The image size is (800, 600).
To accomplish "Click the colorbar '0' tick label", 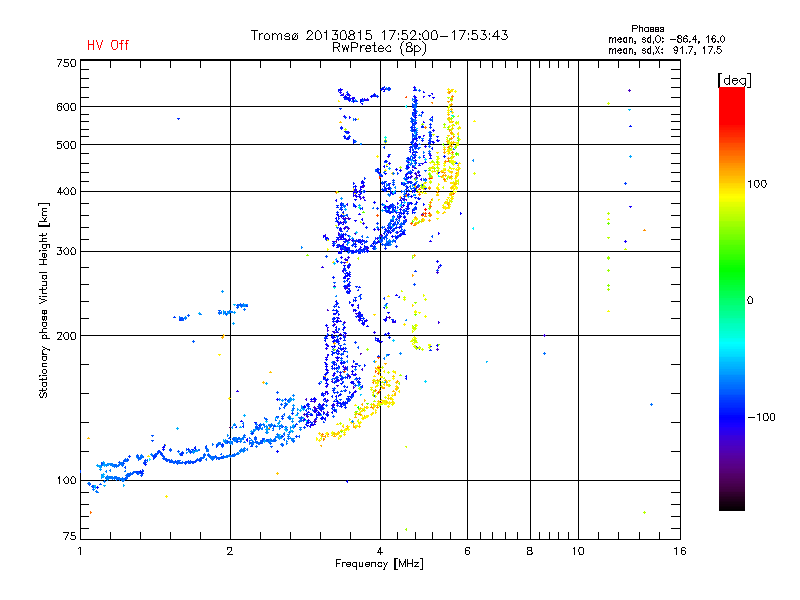I will pos(750,301).
